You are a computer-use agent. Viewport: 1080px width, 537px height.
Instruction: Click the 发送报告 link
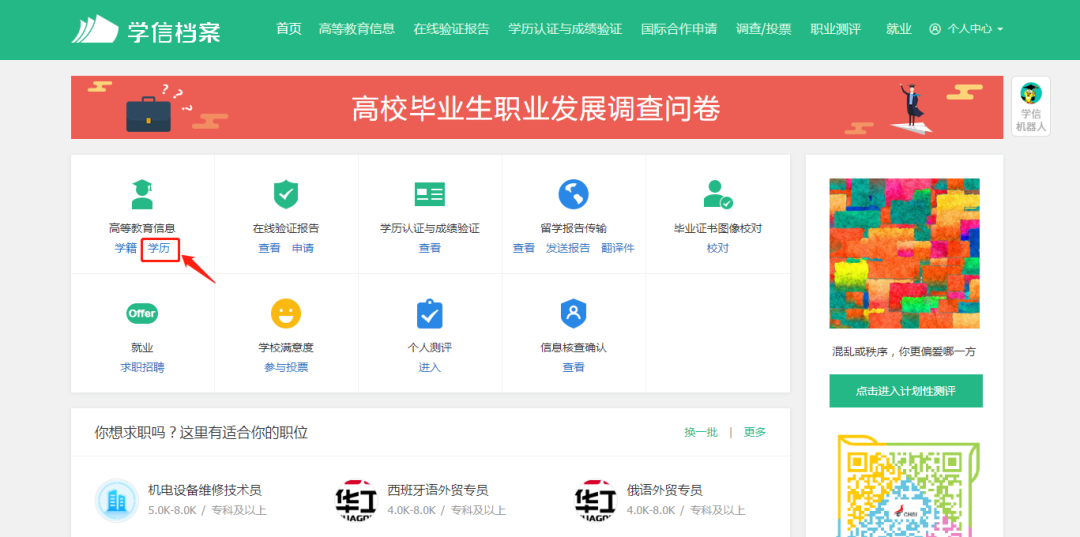568,248
